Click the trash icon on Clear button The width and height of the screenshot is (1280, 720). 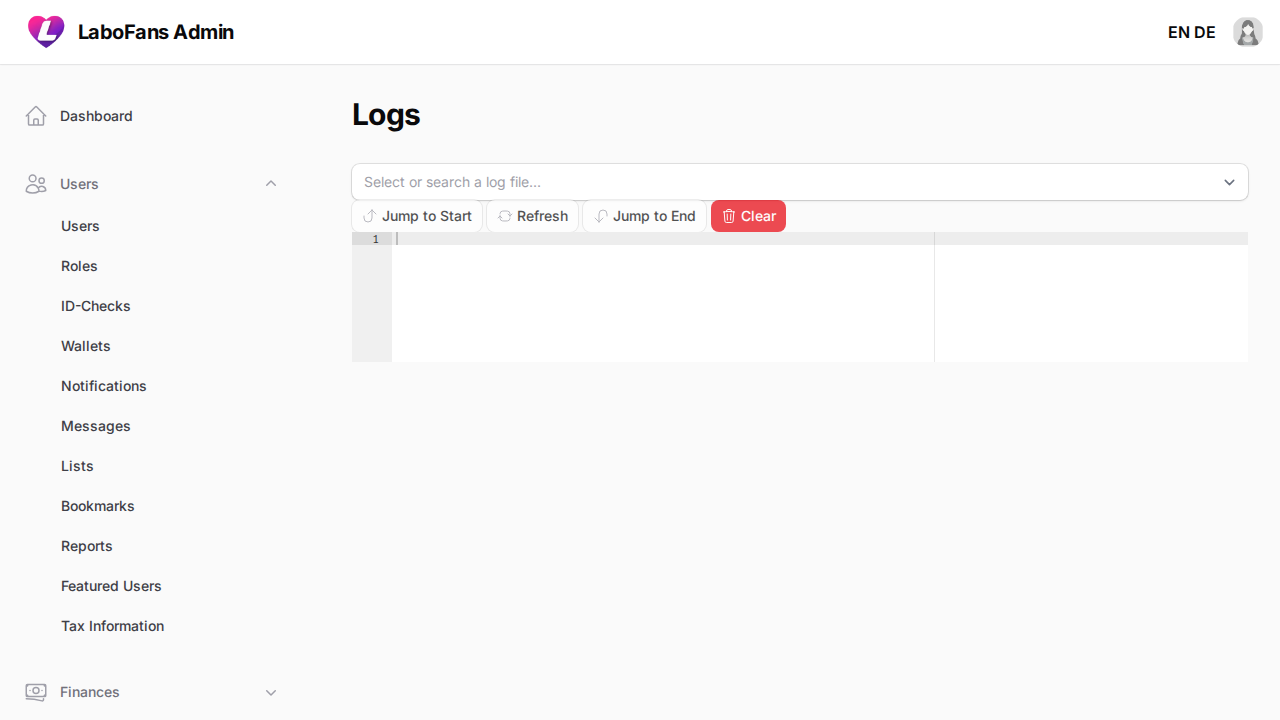[729, 216]
